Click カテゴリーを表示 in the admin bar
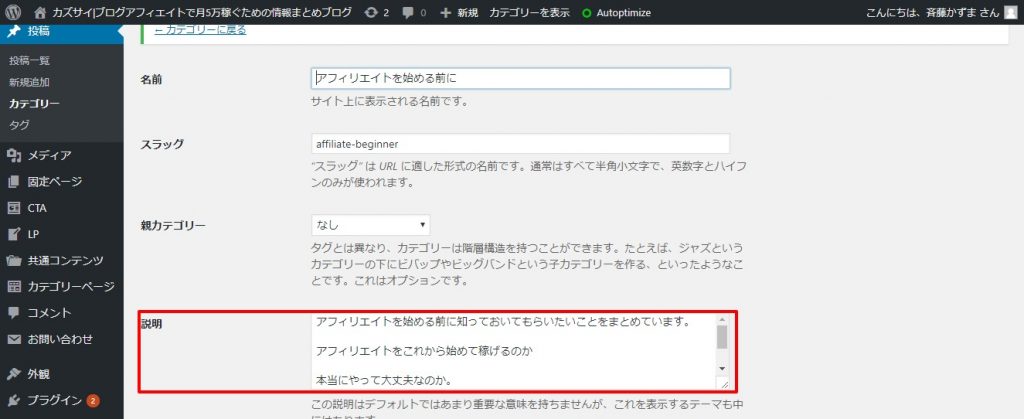 (x=529, y=12)
